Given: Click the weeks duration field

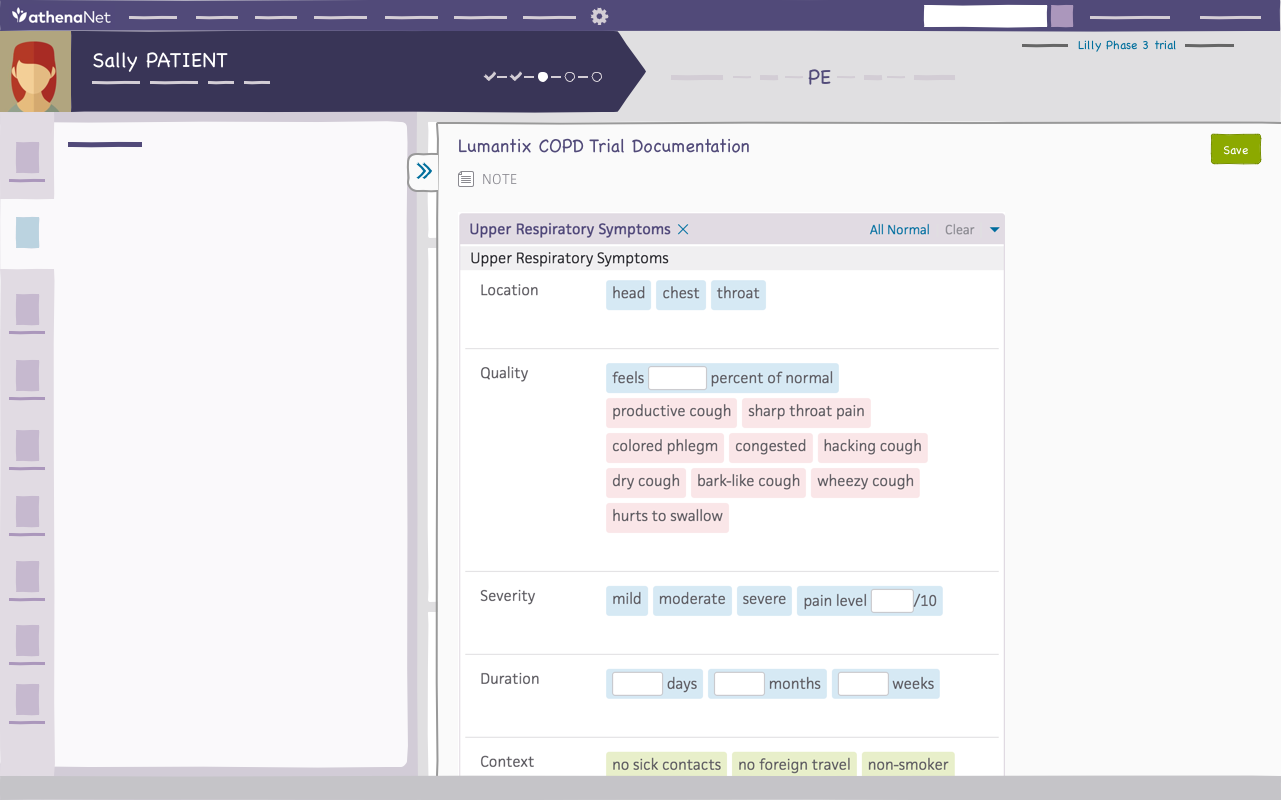Looking at the screenshot, I should 863,684.
